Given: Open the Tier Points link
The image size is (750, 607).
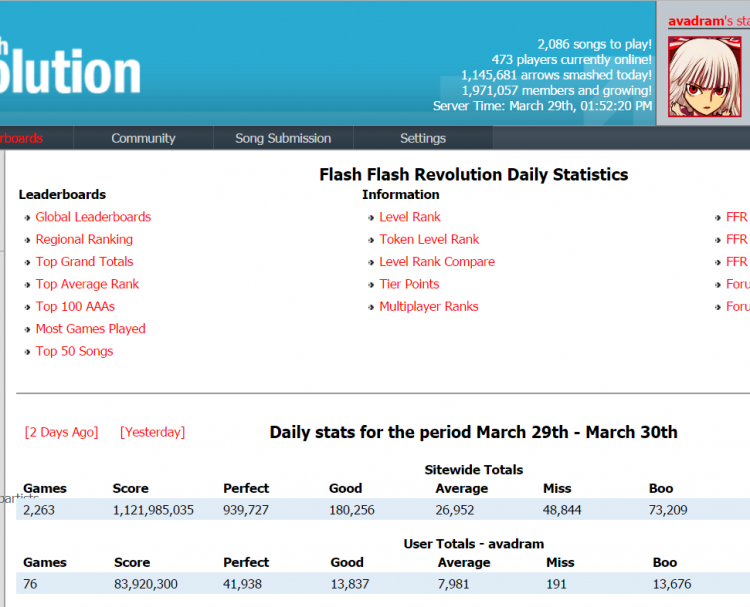Looking at the screenshot, I should click(x=409, y=284).
